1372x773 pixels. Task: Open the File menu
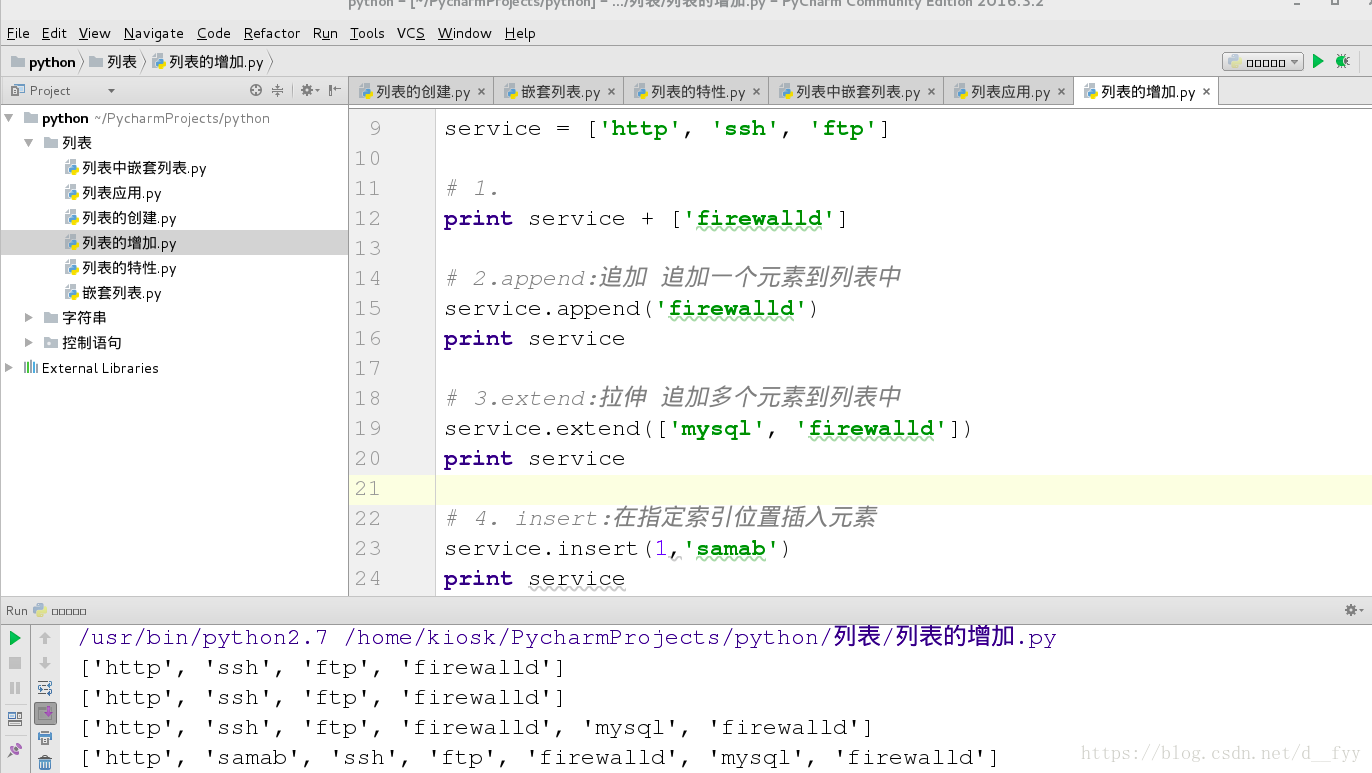pos(18,33)
